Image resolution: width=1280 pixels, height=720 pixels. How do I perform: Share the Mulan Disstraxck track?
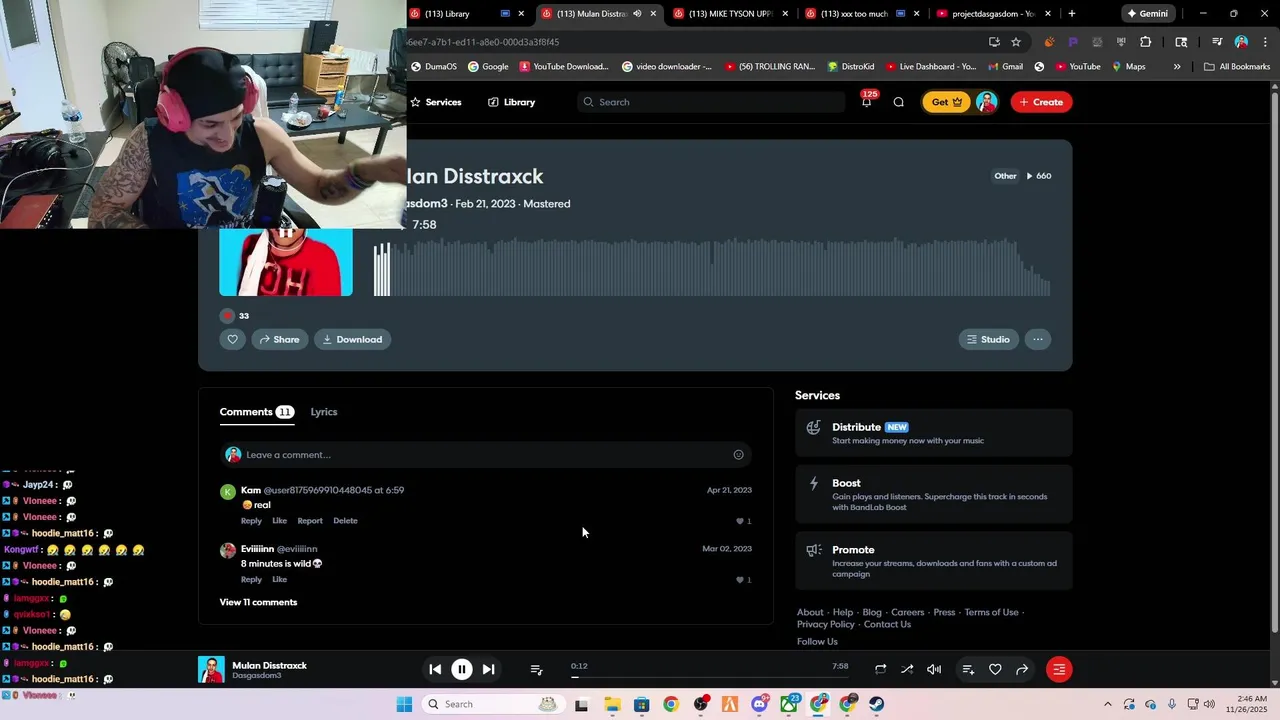[279, 339]
